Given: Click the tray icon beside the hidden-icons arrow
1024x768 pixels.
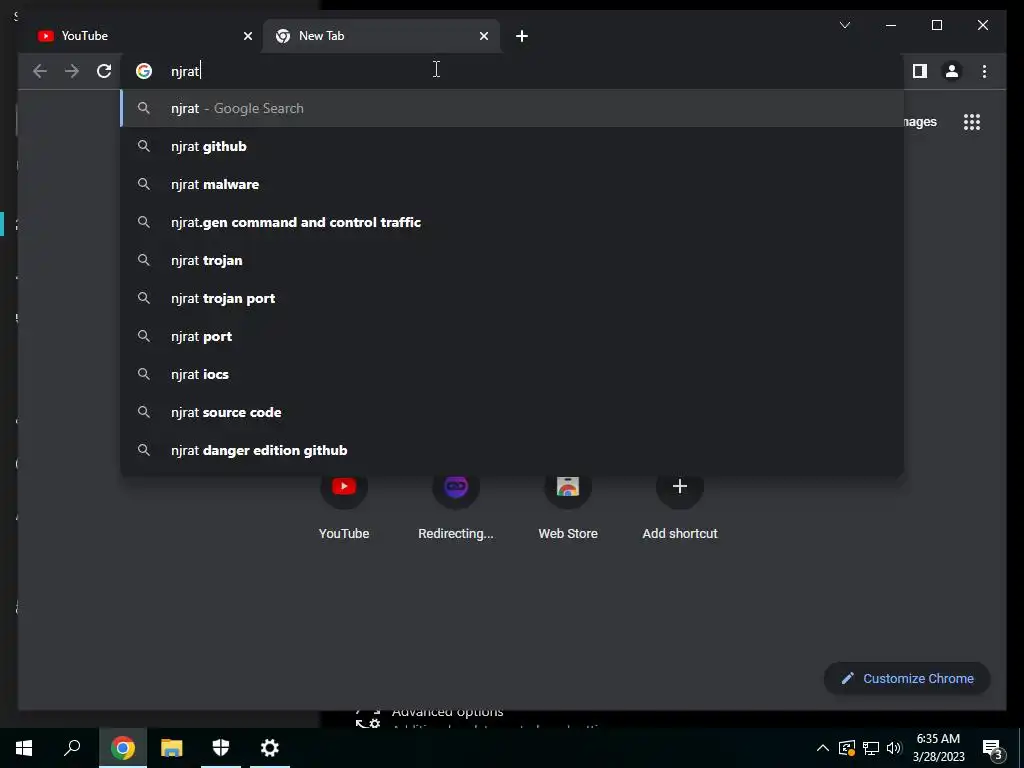Looking at the screenshot, I should (847, 748).
